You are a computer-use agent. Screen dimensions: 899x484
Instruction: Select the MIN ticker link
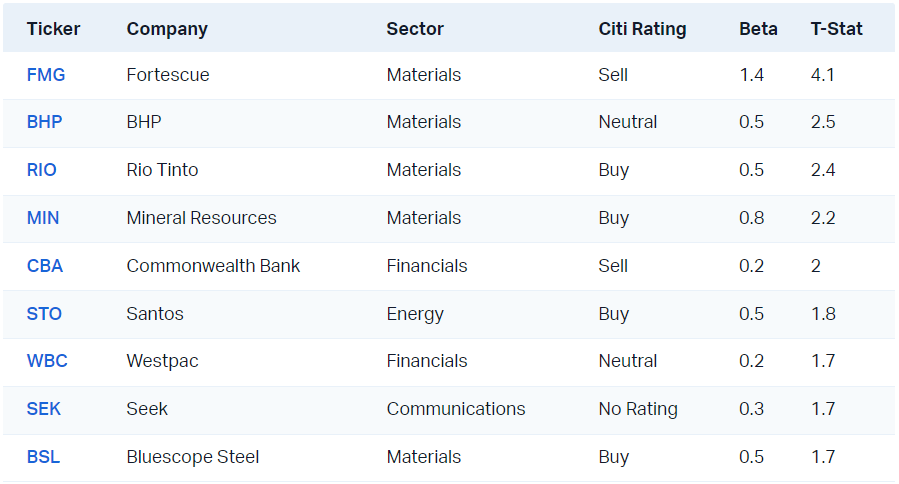43,218
